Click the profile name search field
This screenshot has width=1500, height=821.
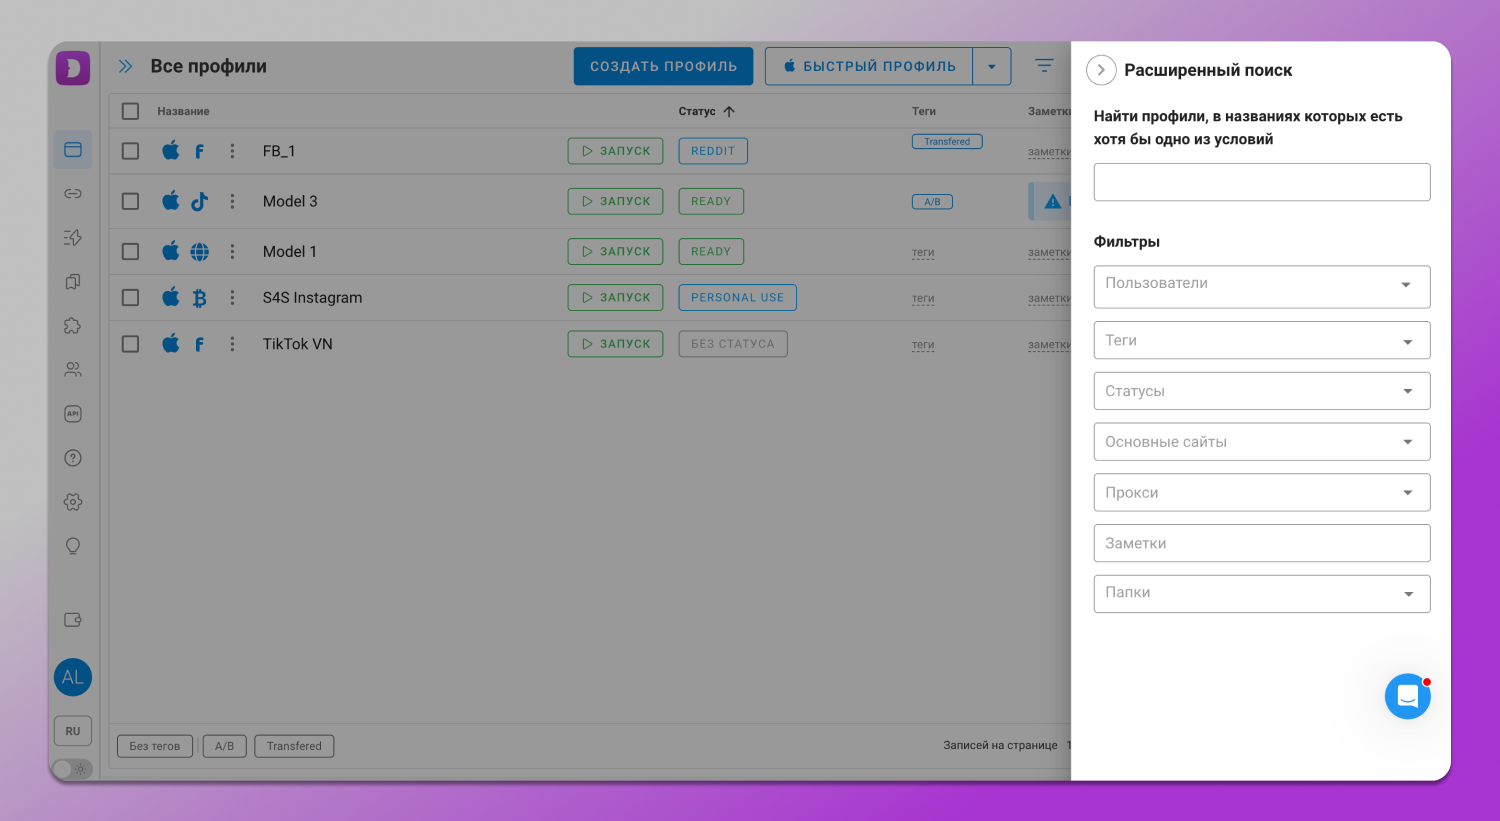click(x=1261, y=182)
